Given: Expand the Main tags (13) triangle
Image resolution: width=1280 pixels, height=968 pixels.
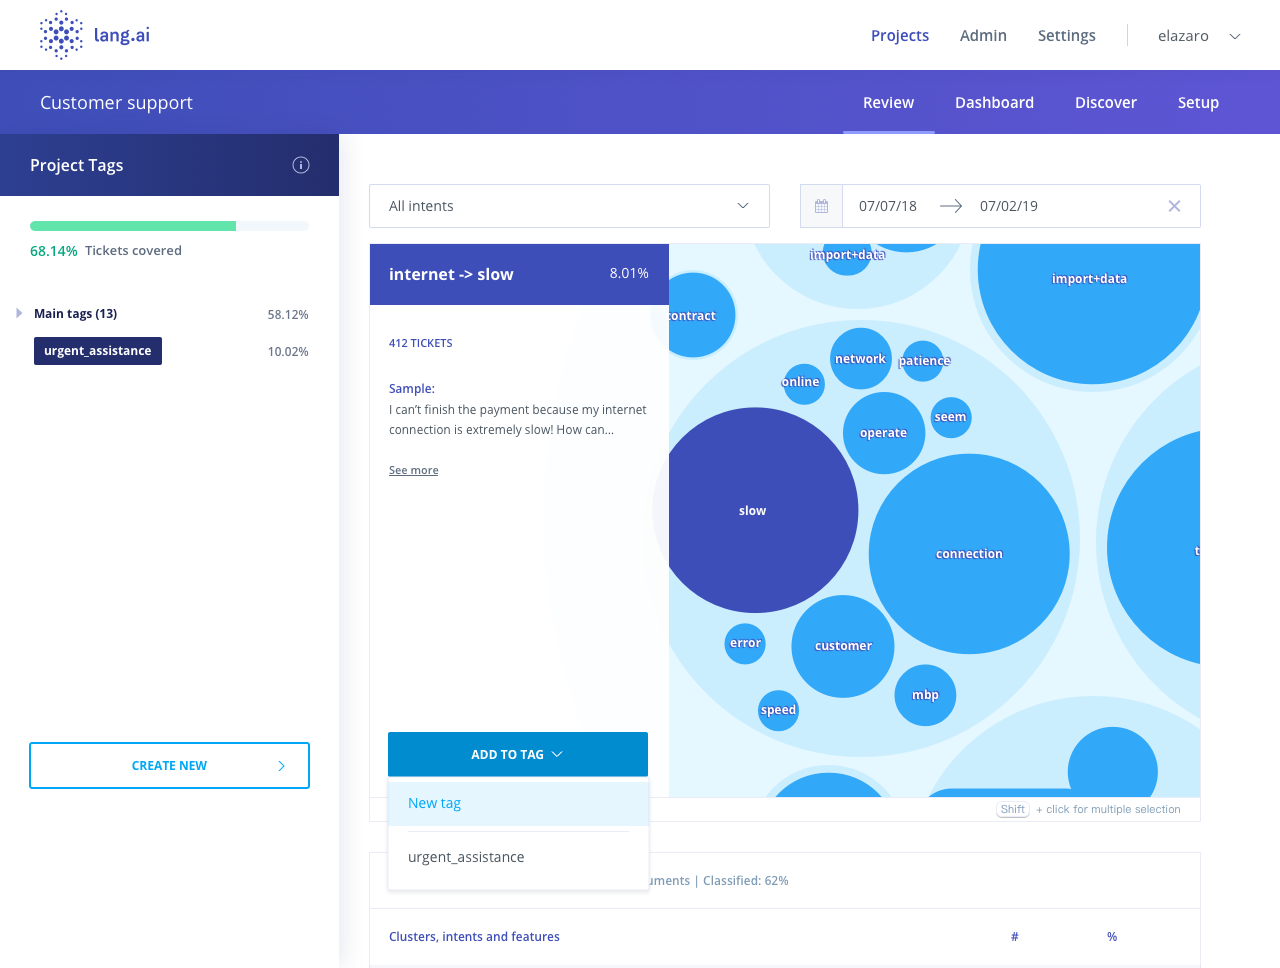Looking at the screenshot, I should [19, 313].
